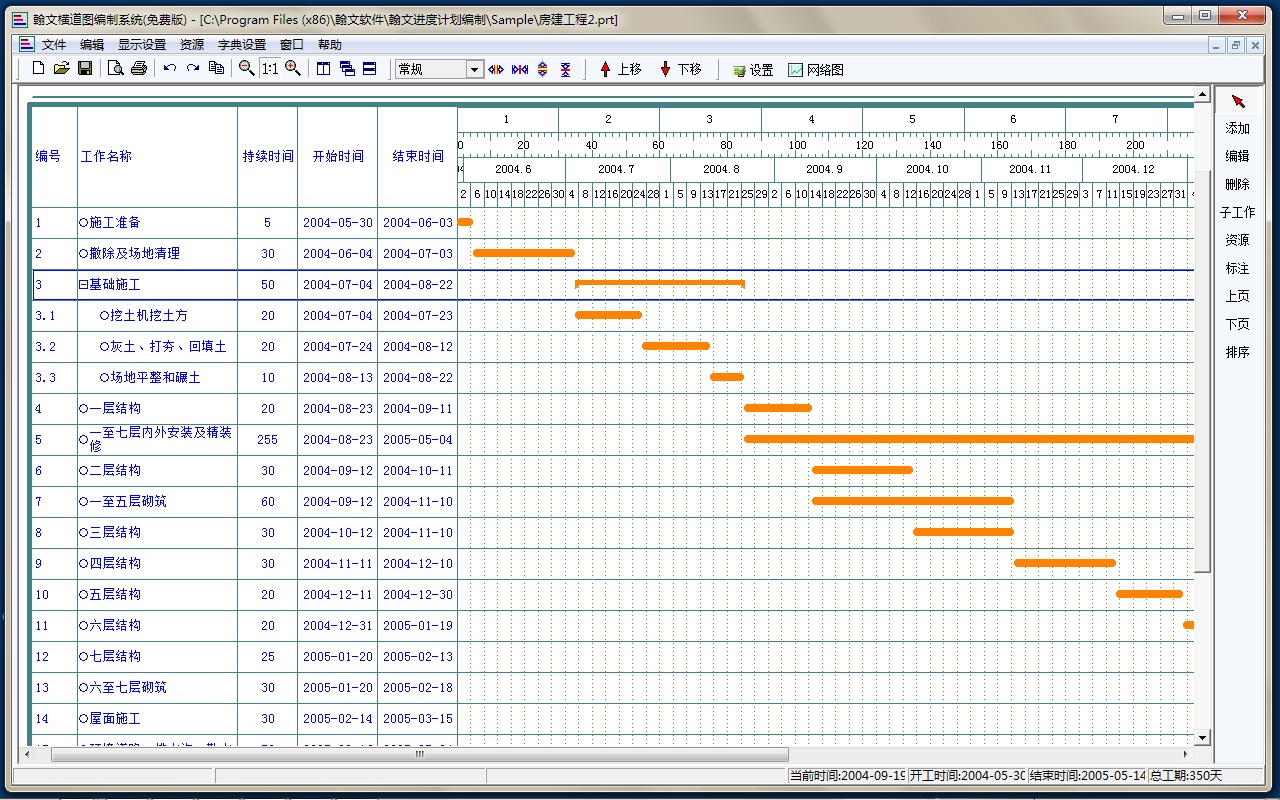Reset zoom with the 1:1 button
This screenshot has height=800, width=1280.
coord(270,69)
